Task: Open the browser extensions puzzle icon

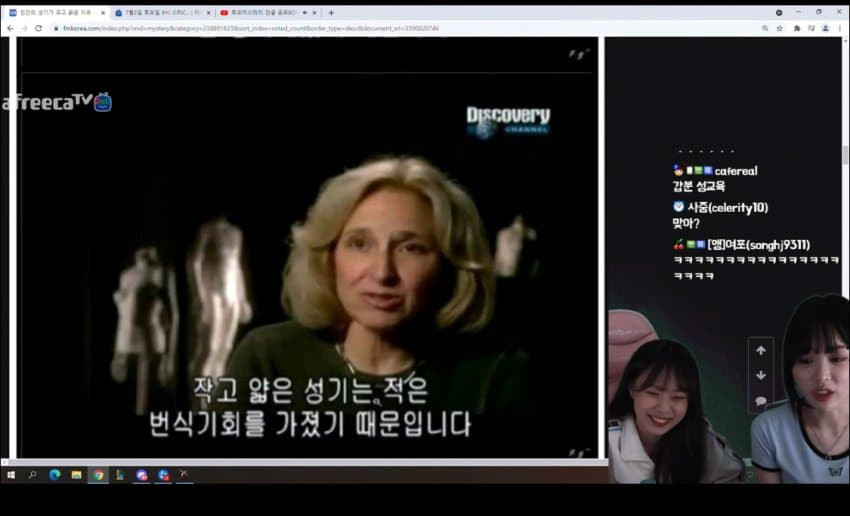Action: 797,28
